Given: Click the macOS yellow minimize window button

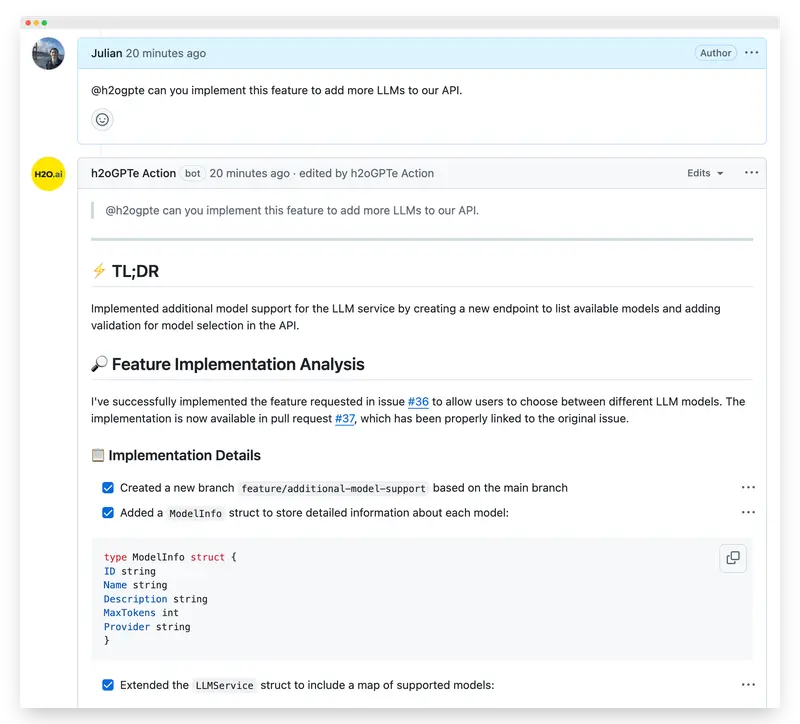Looking at the screenshot, I should (x=36, y=23).
